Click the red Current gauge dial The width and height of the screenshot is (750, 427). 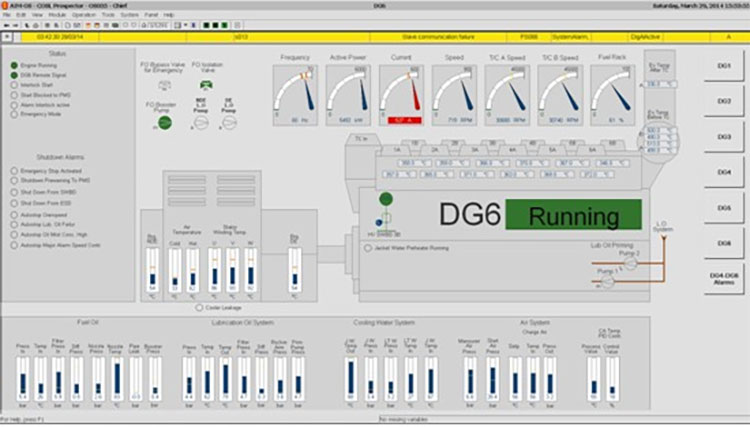(401, 94)
